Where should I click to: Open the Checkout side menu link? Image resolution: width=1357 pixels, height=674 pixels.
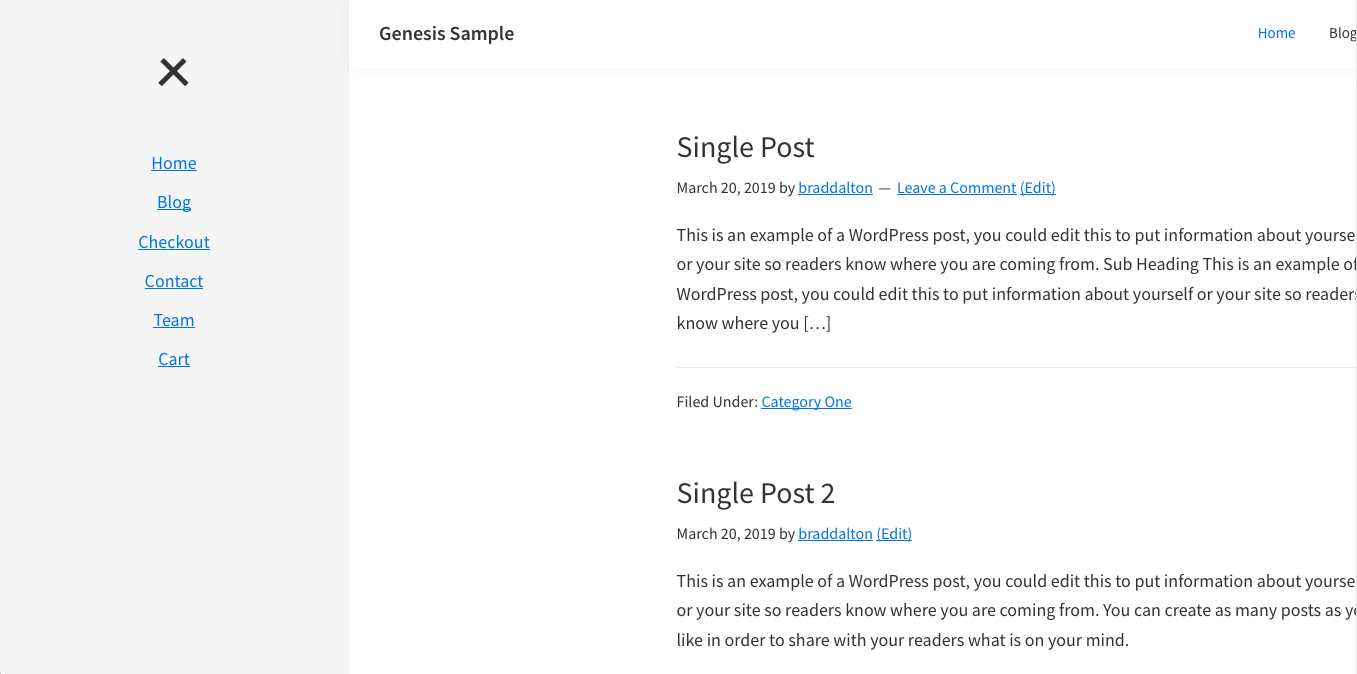point(174,242)
